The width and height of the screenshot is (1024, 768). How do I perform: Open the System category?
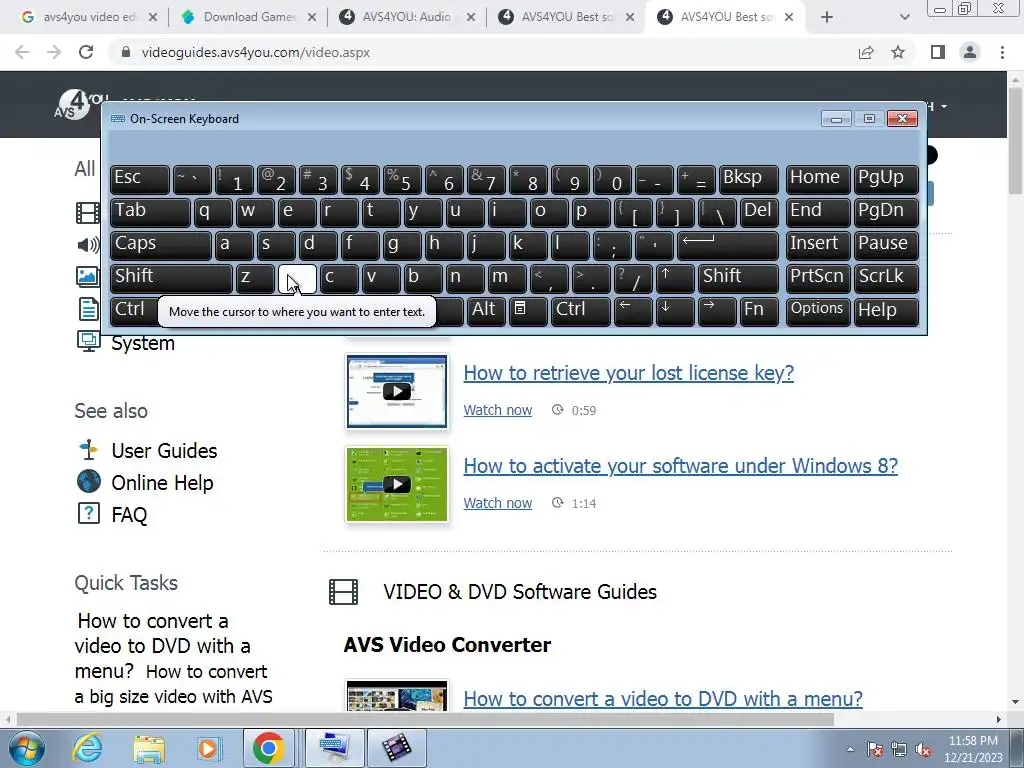142,343
